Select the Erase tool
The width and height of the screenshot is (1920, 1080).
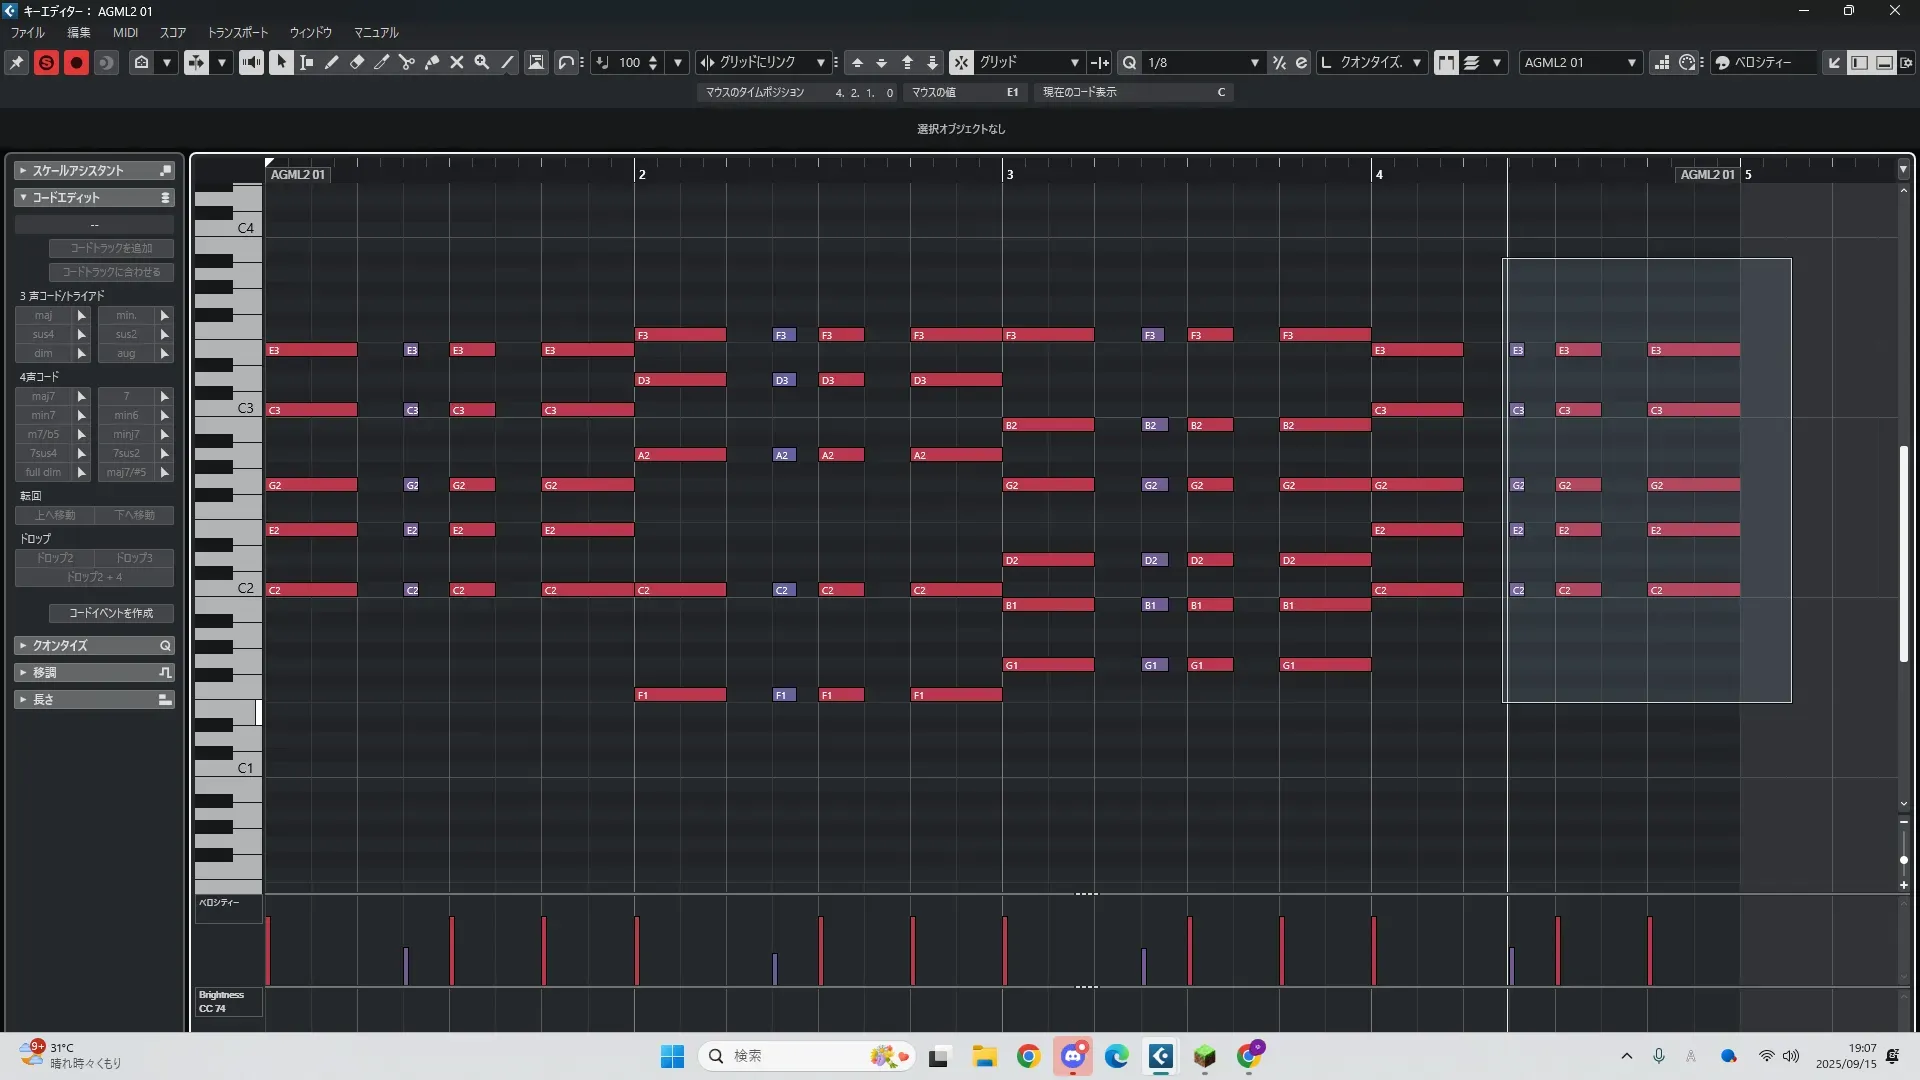(357, 62)
